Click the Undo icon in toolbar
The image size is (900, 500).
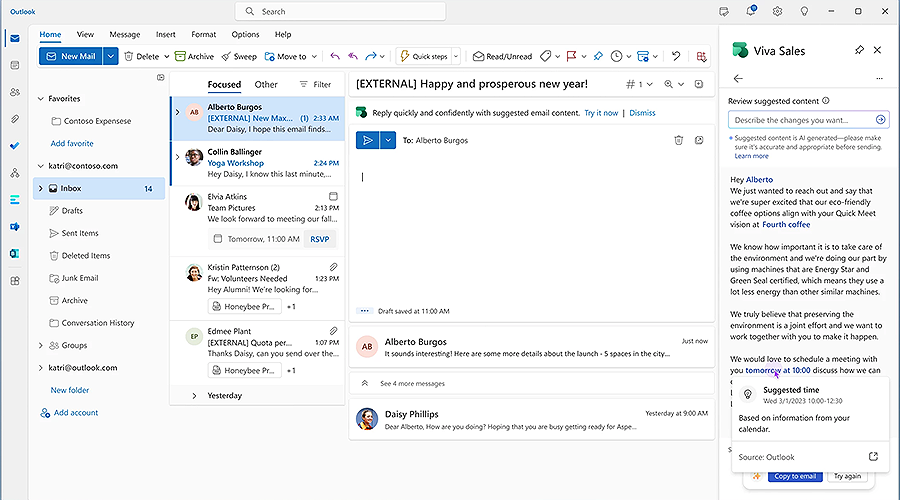click(676, 56)
